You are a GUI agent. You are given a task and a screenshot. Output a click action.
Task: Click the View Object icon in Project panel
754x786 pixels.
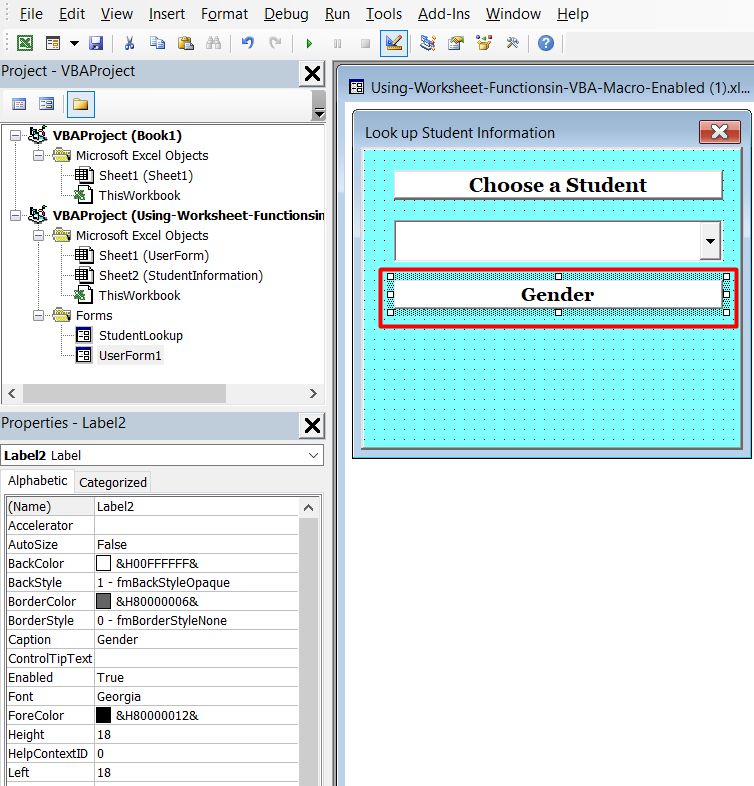coord(47,104)
